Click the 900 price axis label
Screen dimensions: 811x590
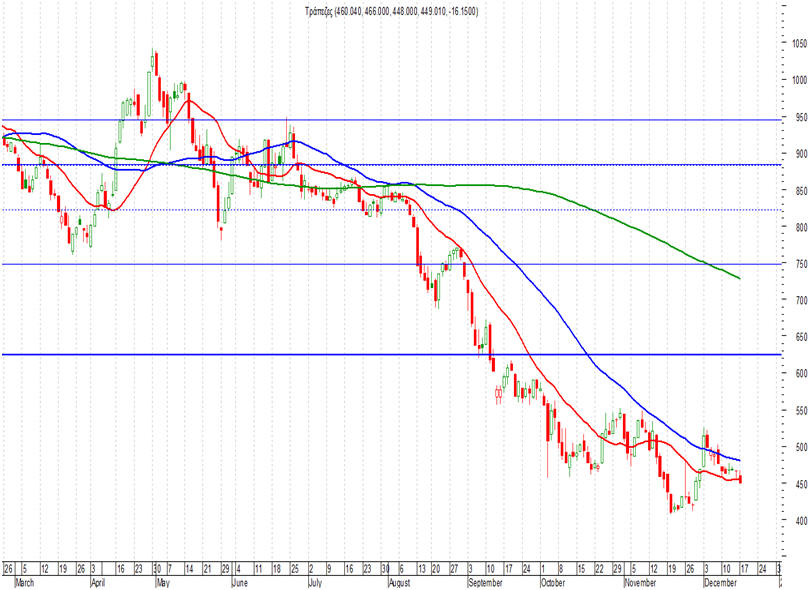tap(801, 154)
